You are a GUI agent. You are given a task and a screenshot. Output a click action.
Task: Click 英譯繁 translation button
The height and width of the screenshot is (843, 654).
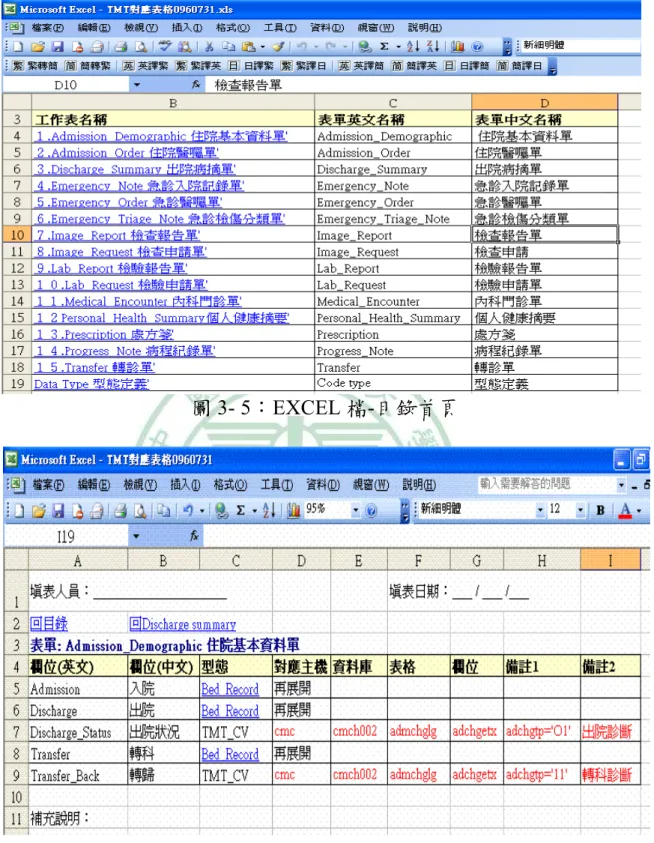click(145, 66)
